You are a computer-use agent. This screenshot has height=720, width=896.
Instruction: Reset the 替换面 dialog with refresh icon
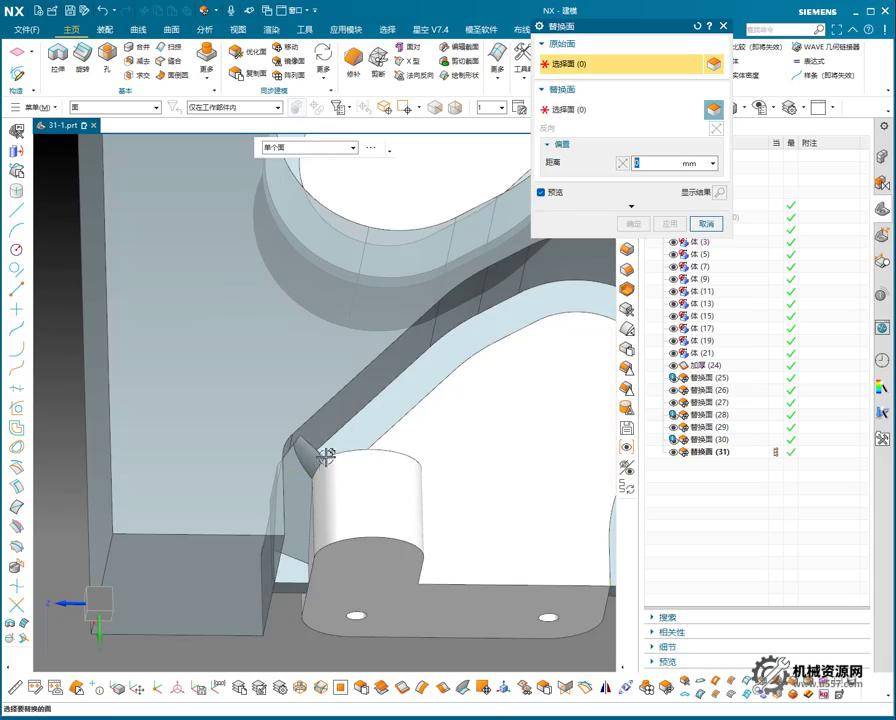[x=697, y=26]
